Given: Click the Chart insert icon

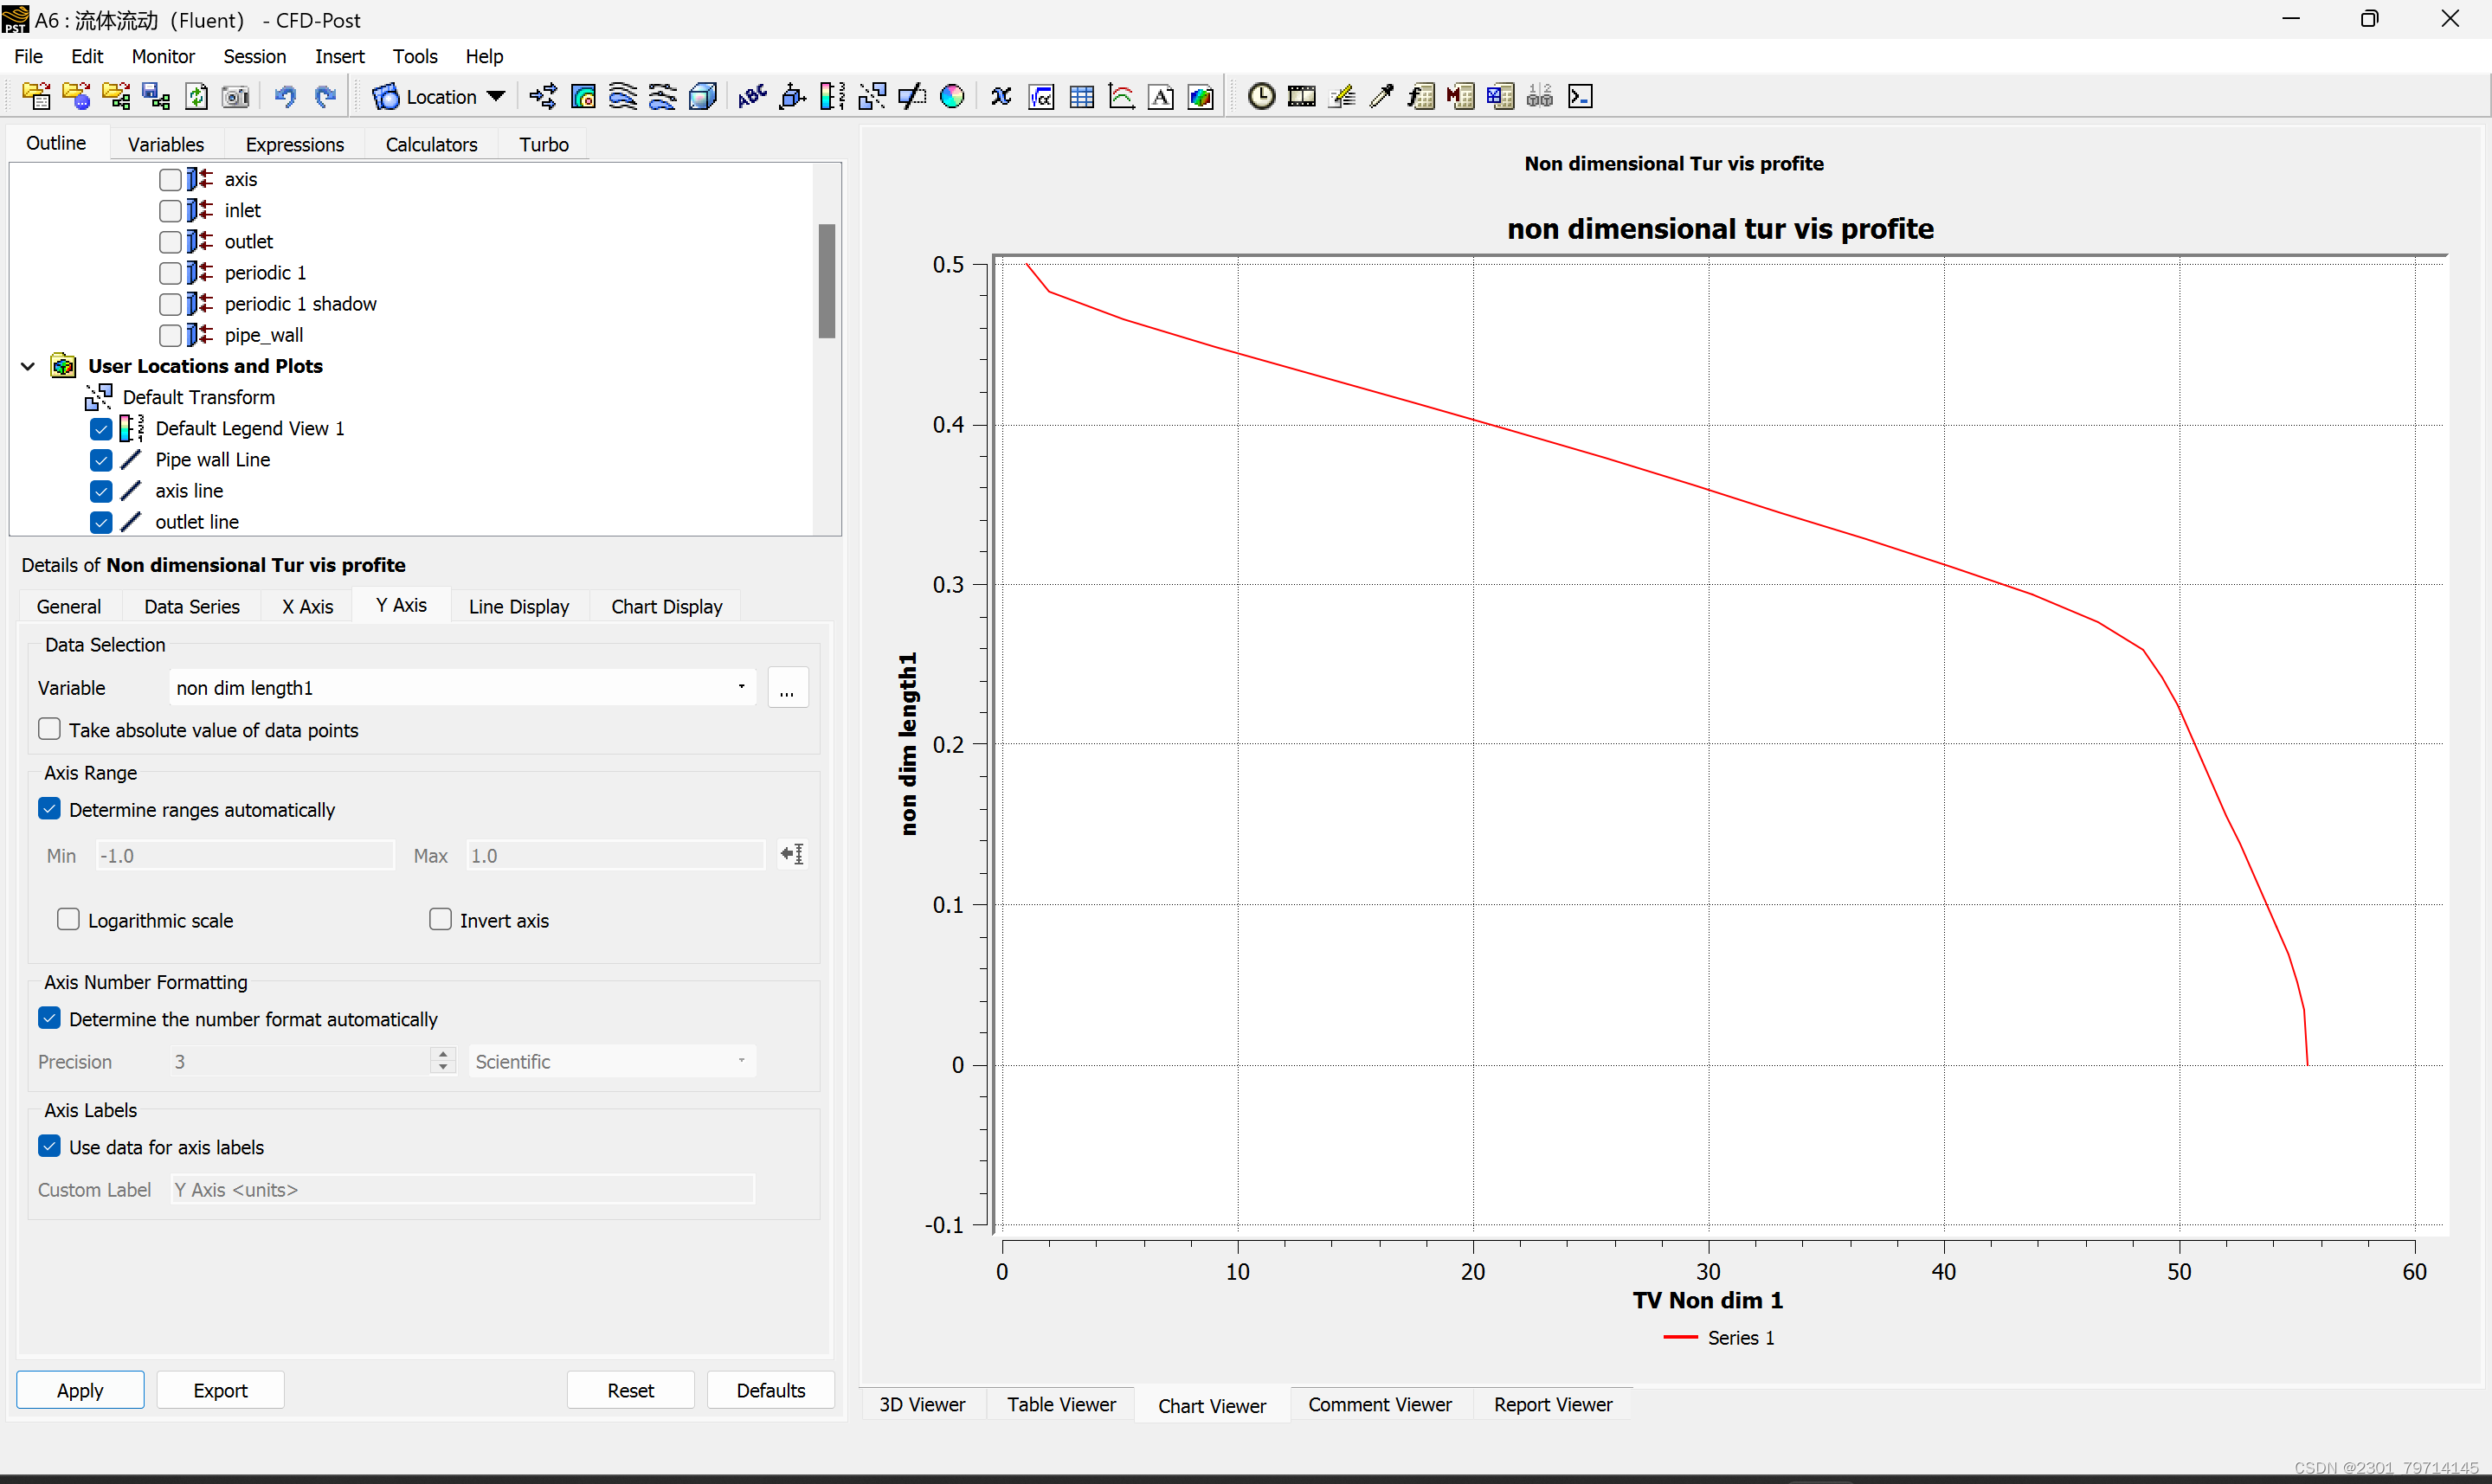Looking at the screenshot, I should click(1121, 97).
